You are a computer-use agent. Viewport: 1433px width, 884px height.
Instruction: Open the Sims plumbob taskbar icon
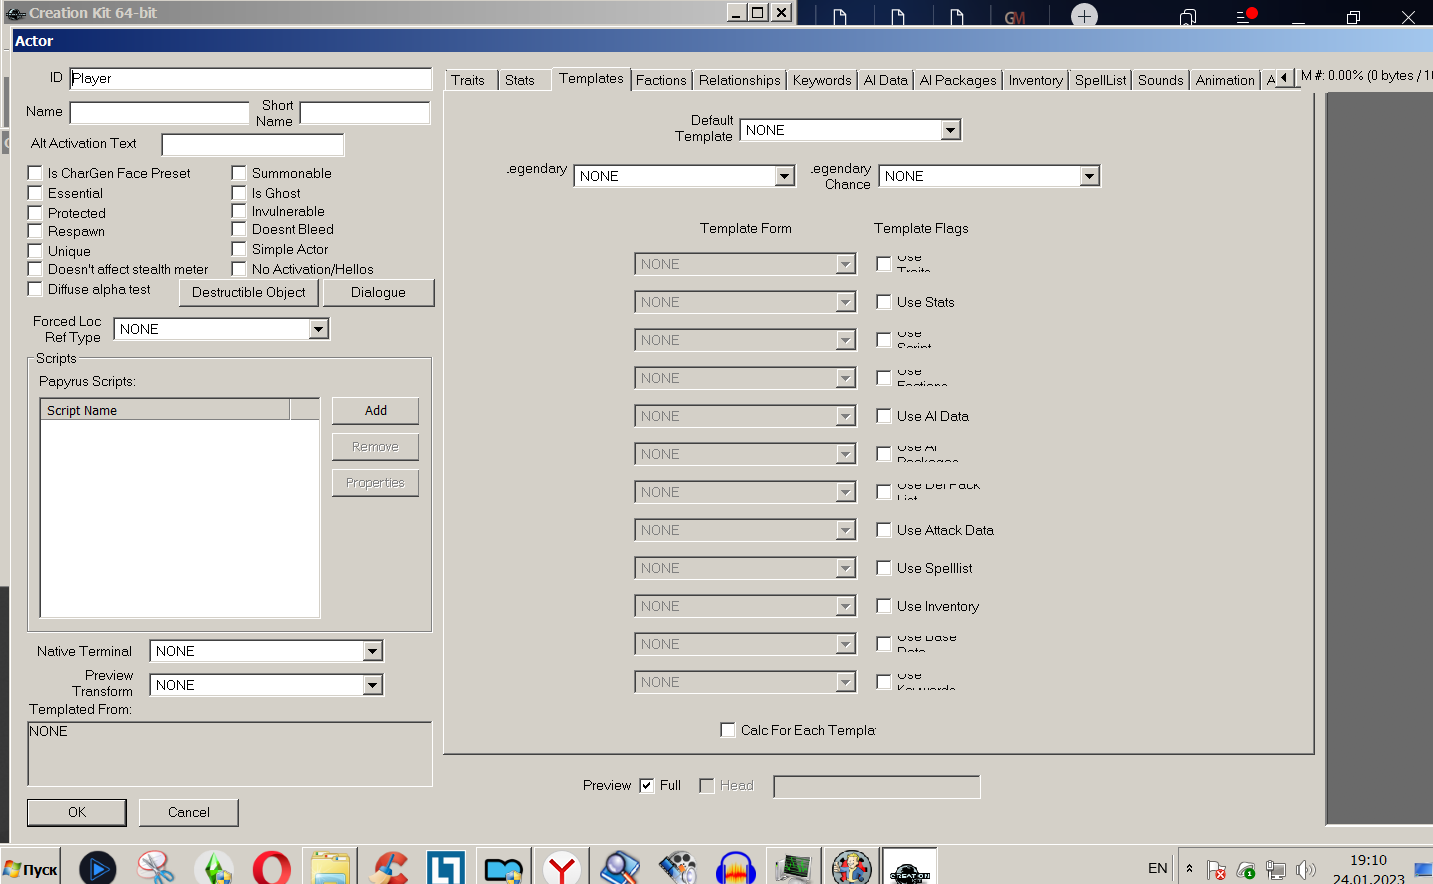click(213, 867)
